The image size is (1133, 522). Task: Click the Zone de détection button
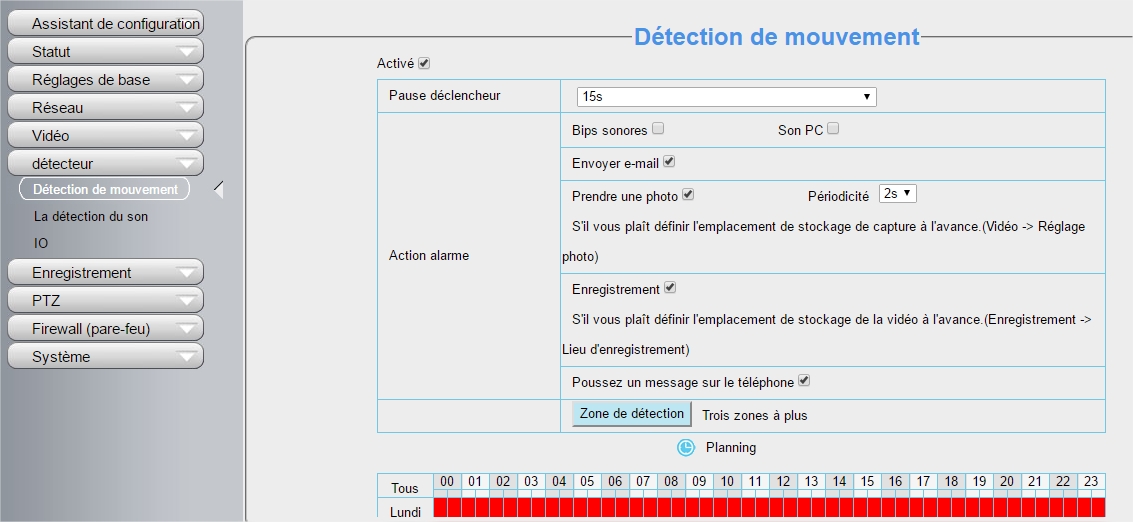point(632,414)
